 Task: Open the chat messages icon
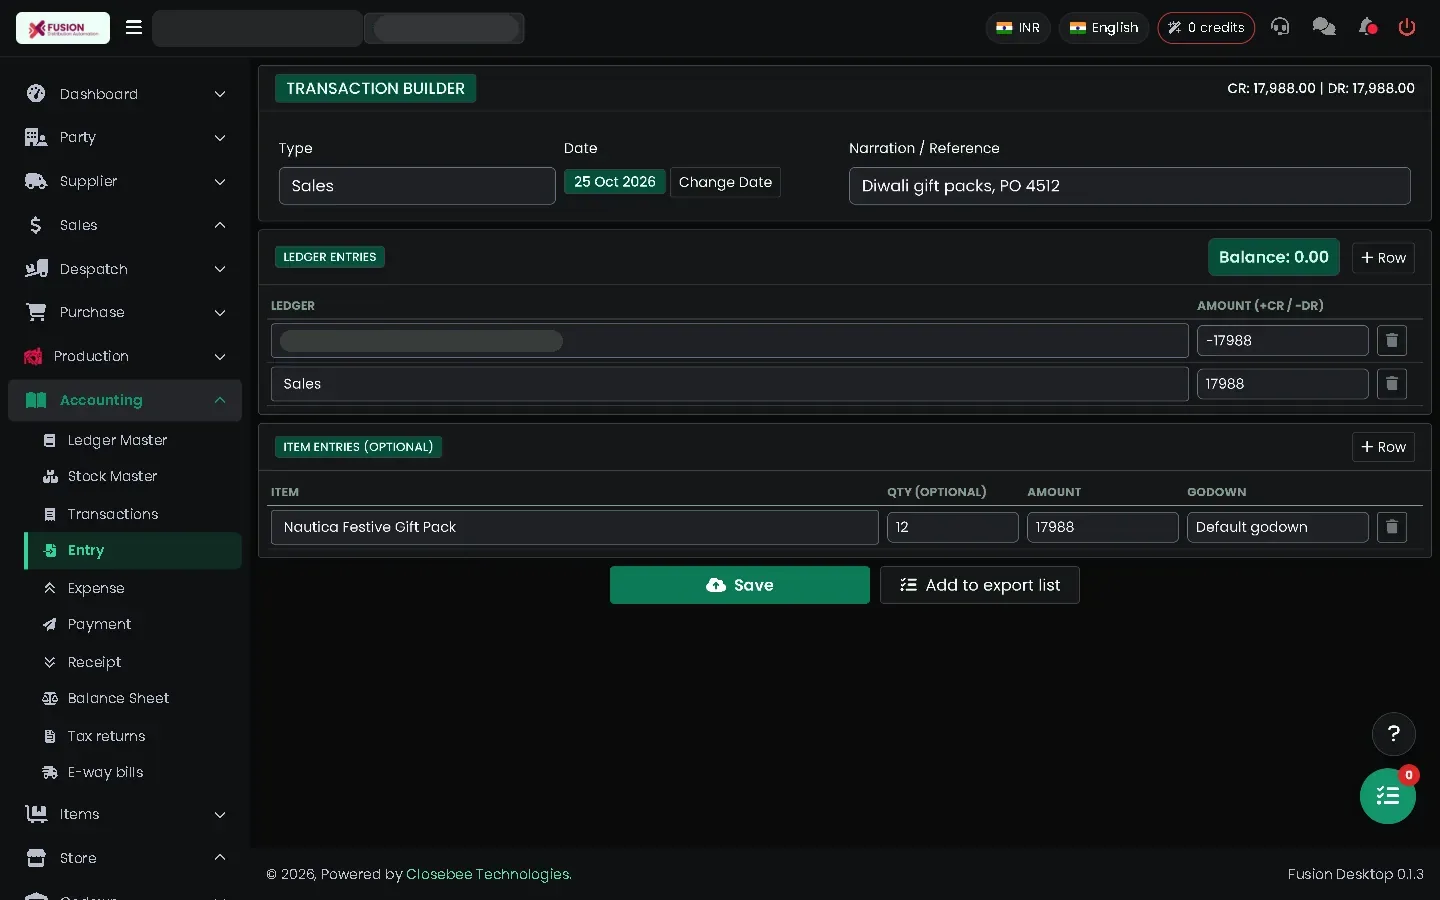tap(1324, 27)
